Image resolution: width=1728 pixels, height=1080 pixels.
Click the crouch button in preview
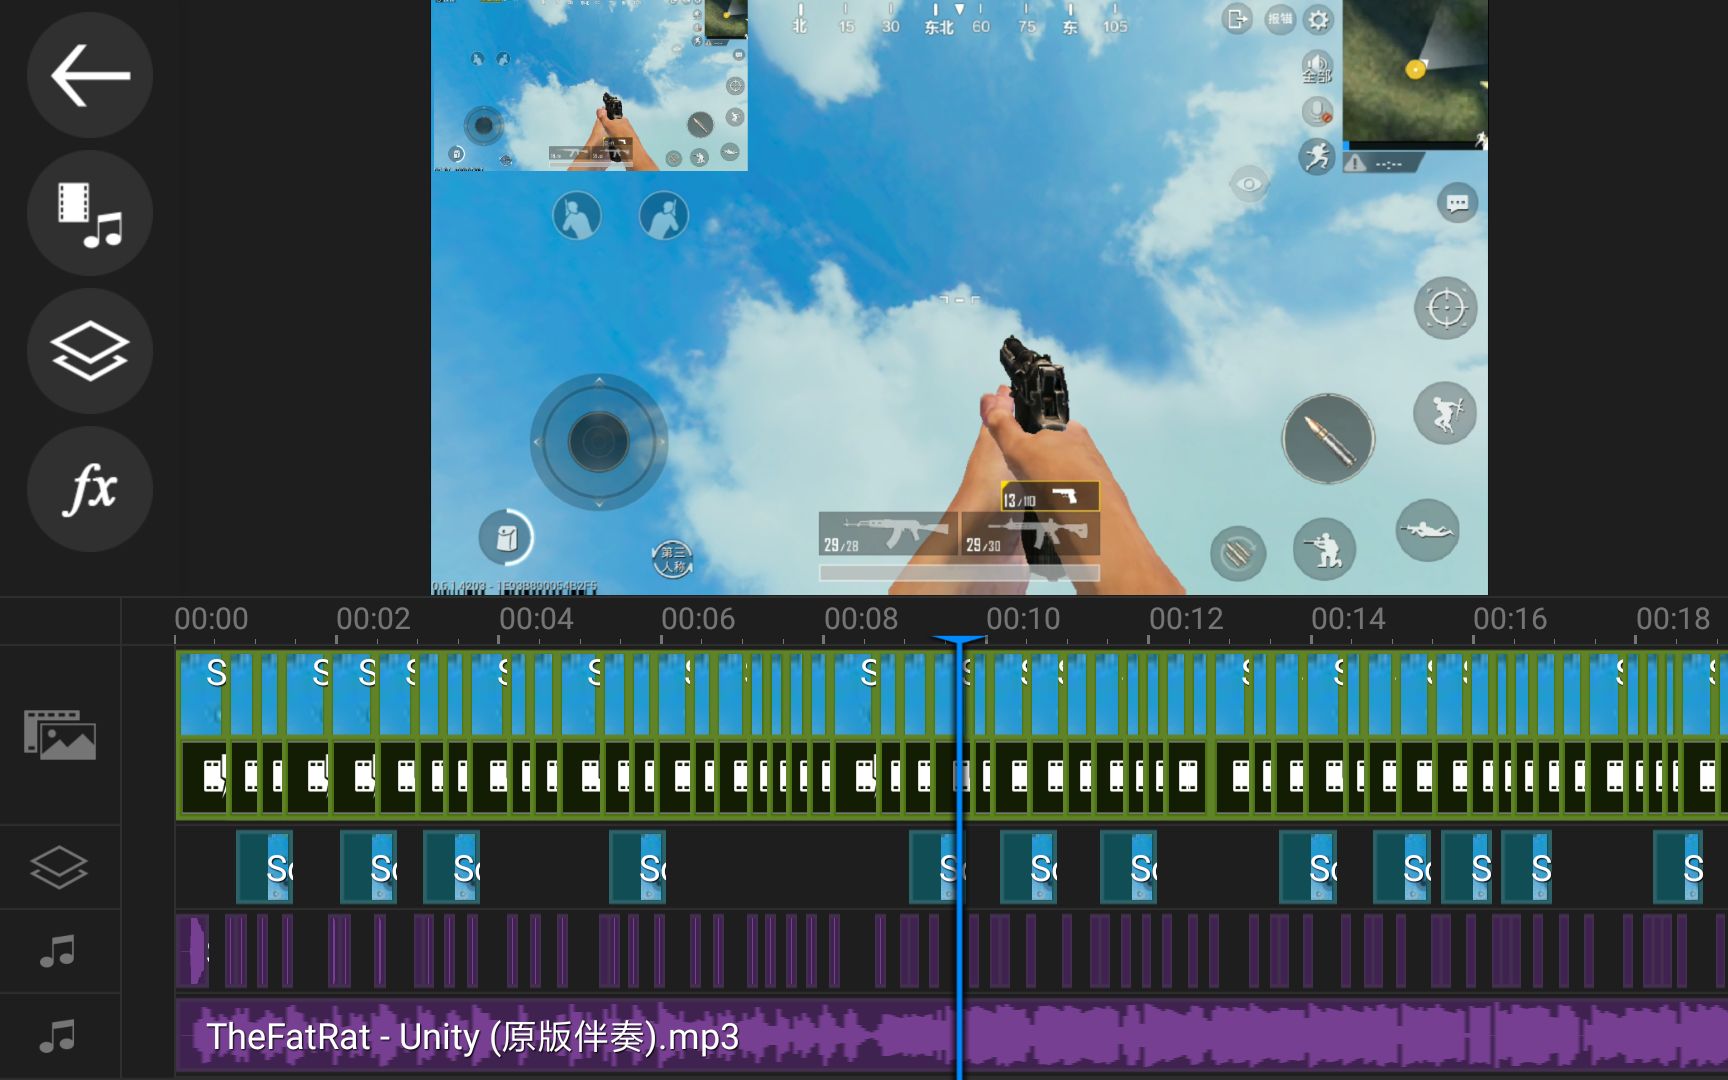[x=1324, y=549]
